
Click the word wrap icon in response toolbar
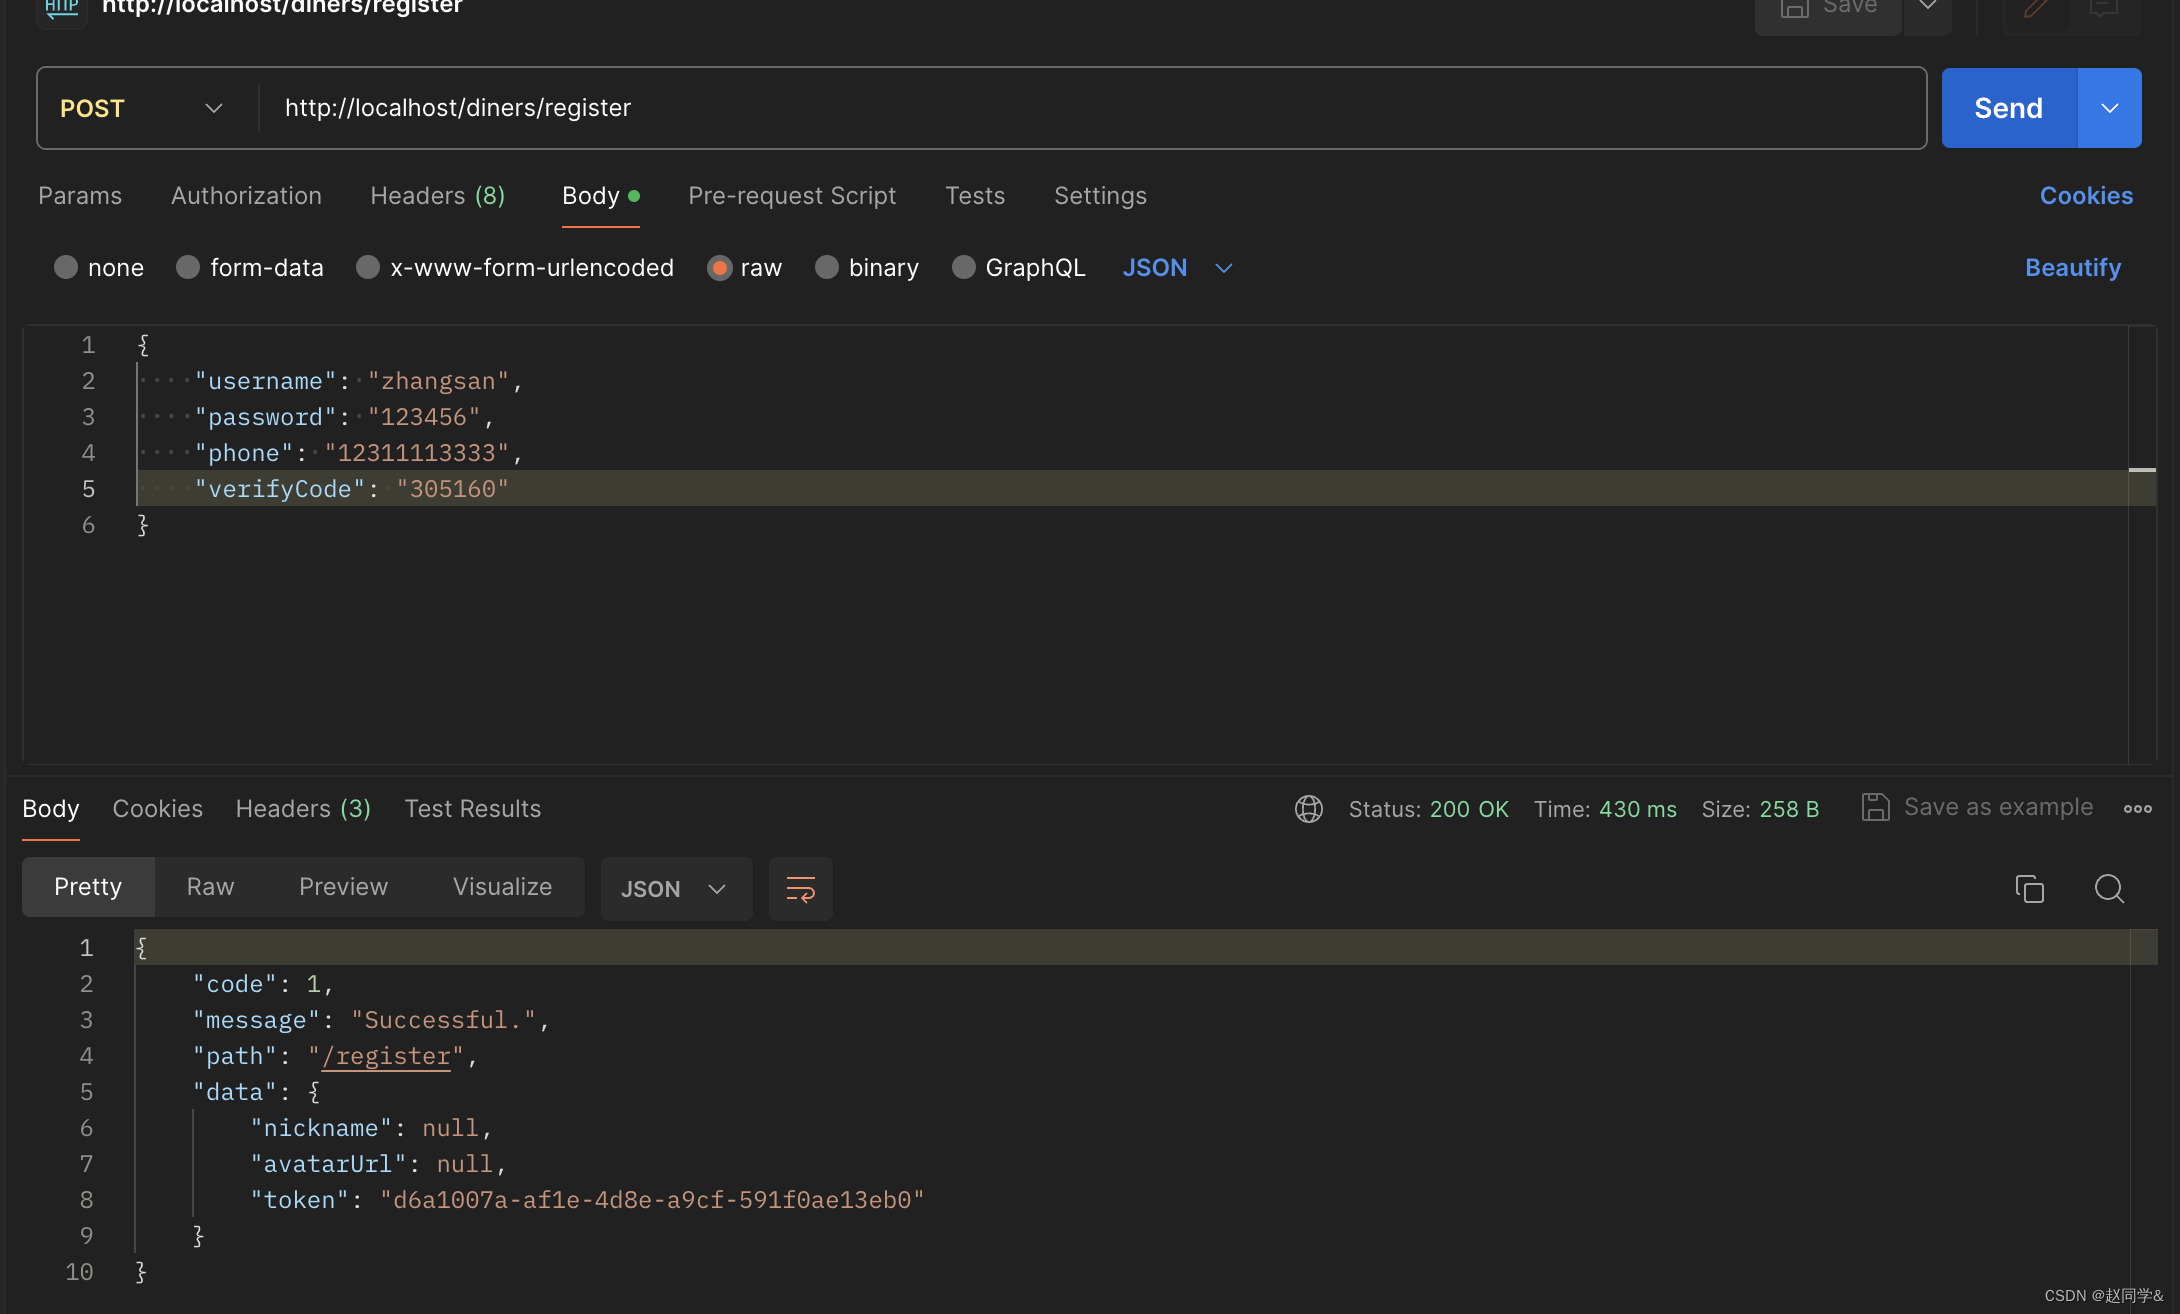[800, 889]
